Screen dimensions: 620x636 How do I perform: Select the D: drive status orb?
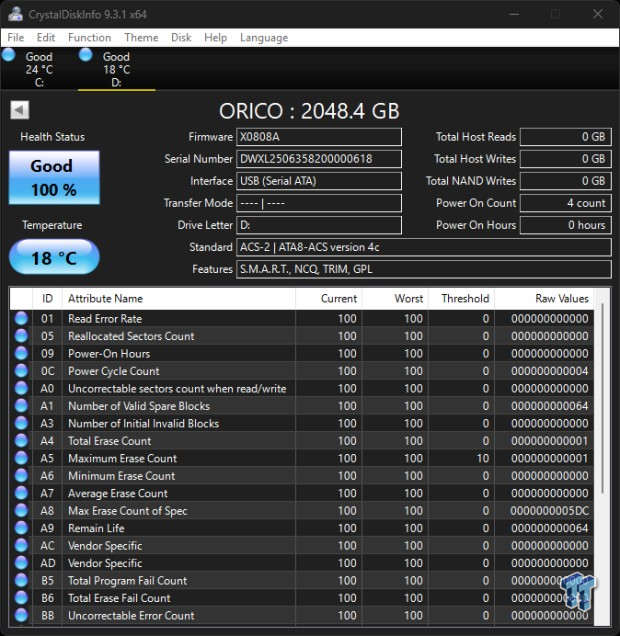click(86, 55)
